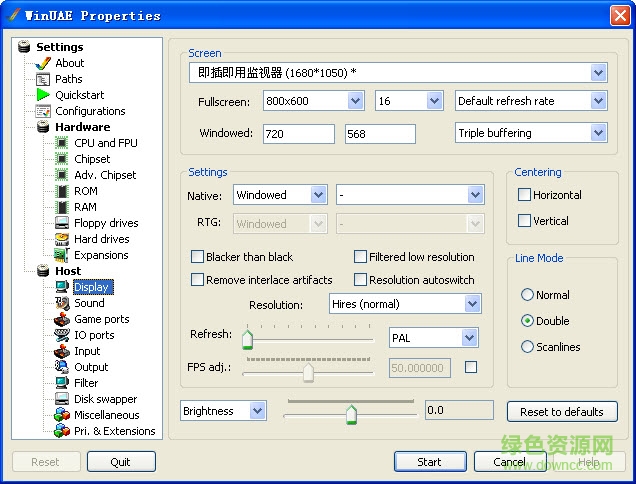Viewport: 636px width, 484px height.
Task: Select Double line mode radio
Action: click(x=527, y=321)
